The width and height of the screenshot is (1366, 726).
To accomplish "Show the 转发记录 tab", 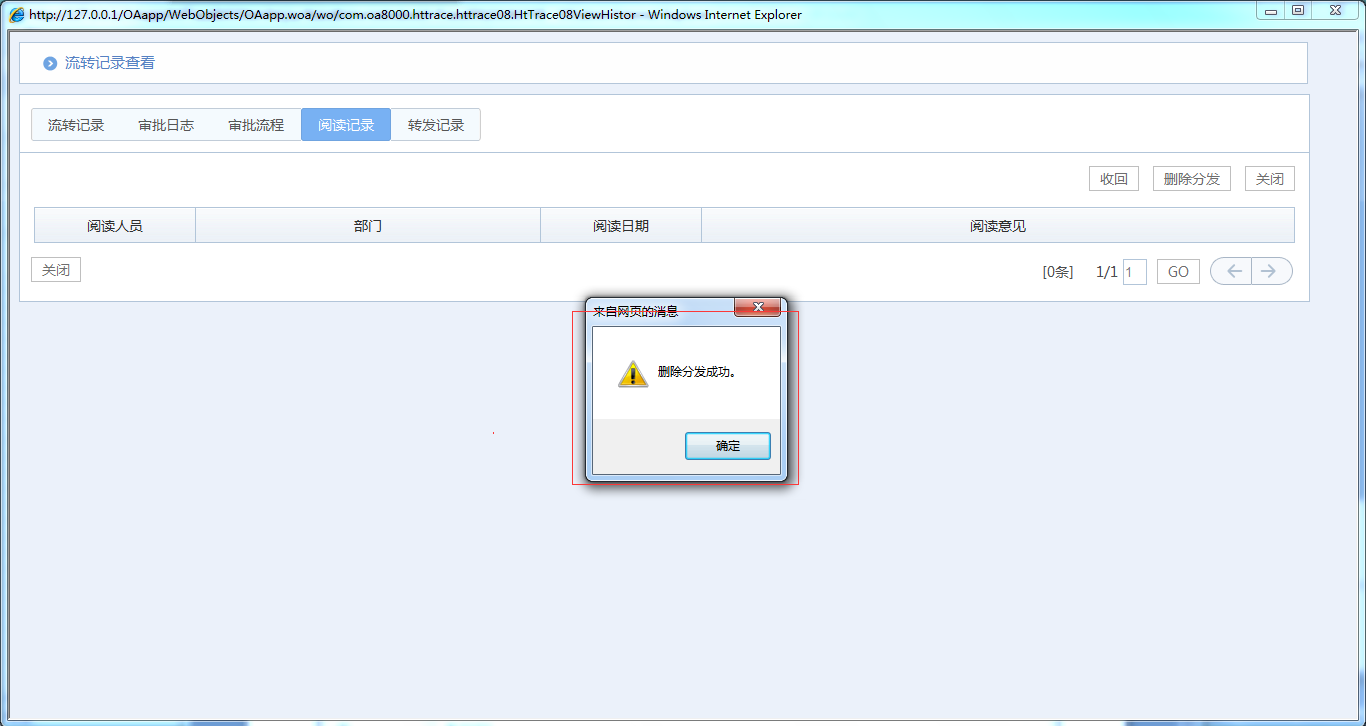I will tap(436, 125).
